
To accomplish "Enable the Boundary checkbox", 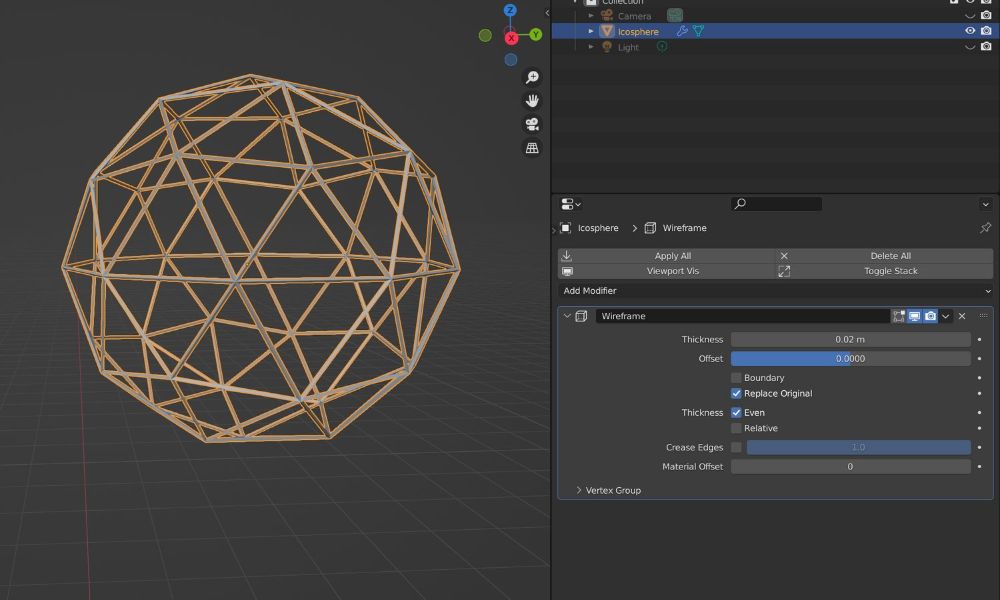I will pos(736,378).
